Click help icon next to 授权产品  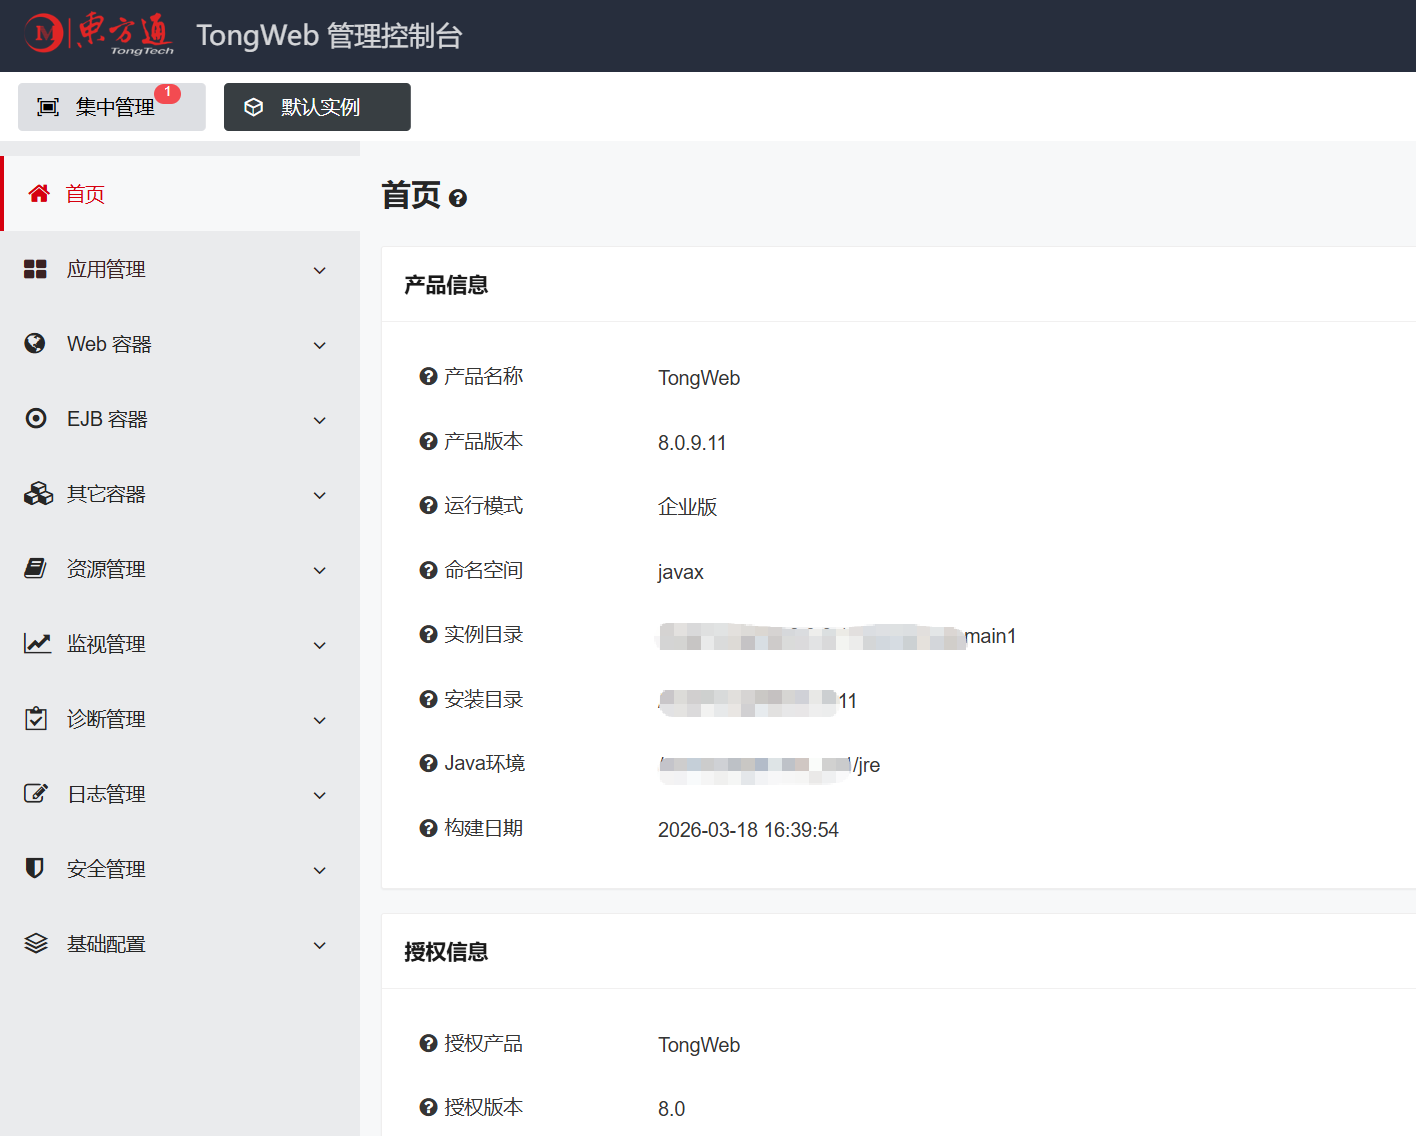(429, 1043)
